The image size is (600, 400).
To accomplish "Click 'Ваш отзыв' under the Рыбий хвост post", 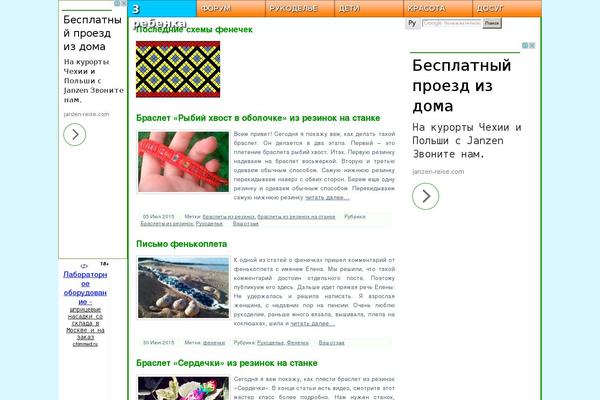I will 246,224.
